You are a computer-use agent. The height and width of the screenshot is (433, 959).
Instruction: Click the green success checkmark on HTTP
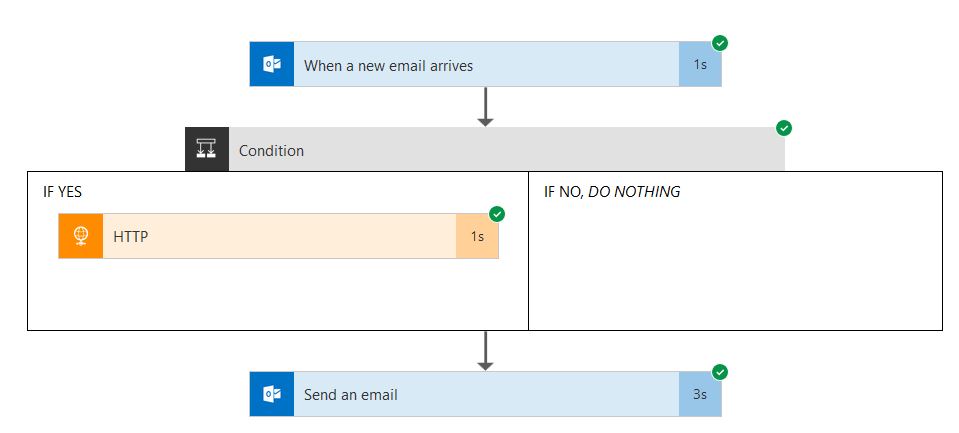tap(497, 214)
